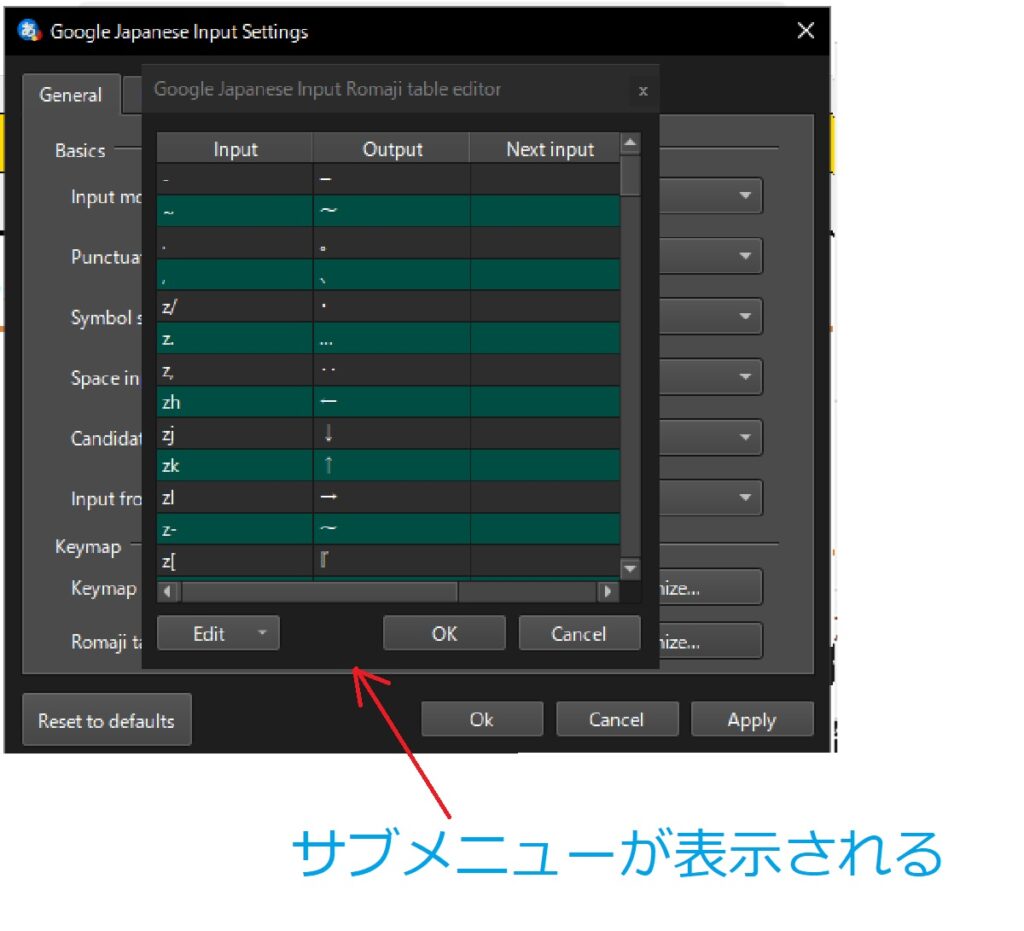Select the down arrow output for zj
Image resolution: width=1024 pixels, height=931 pixels.
pos(392,434)
